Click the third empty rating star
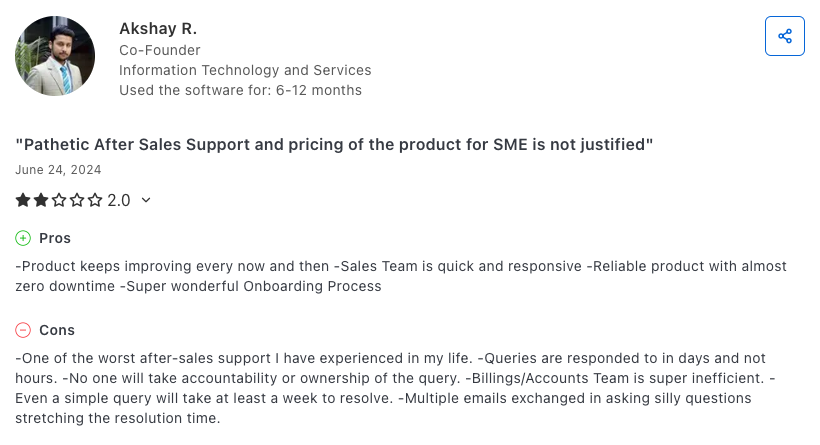This screenshot has width=820, height=445. click(x=59, y=200)
